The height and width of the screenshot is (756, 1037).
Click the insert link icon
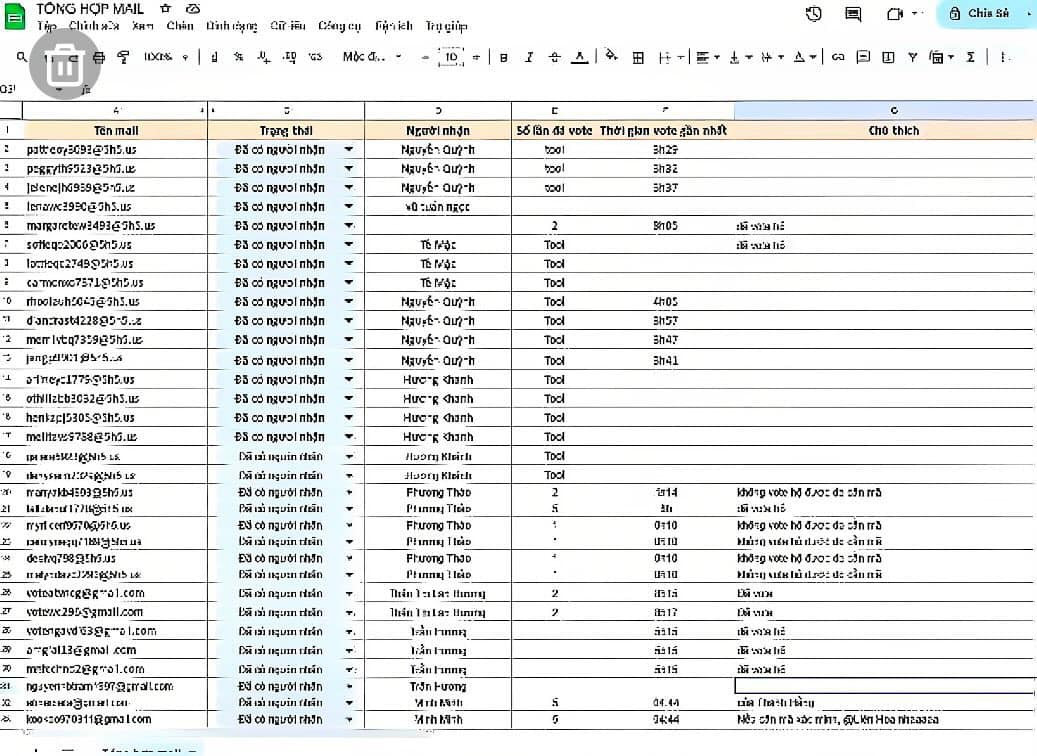(838, 58)
